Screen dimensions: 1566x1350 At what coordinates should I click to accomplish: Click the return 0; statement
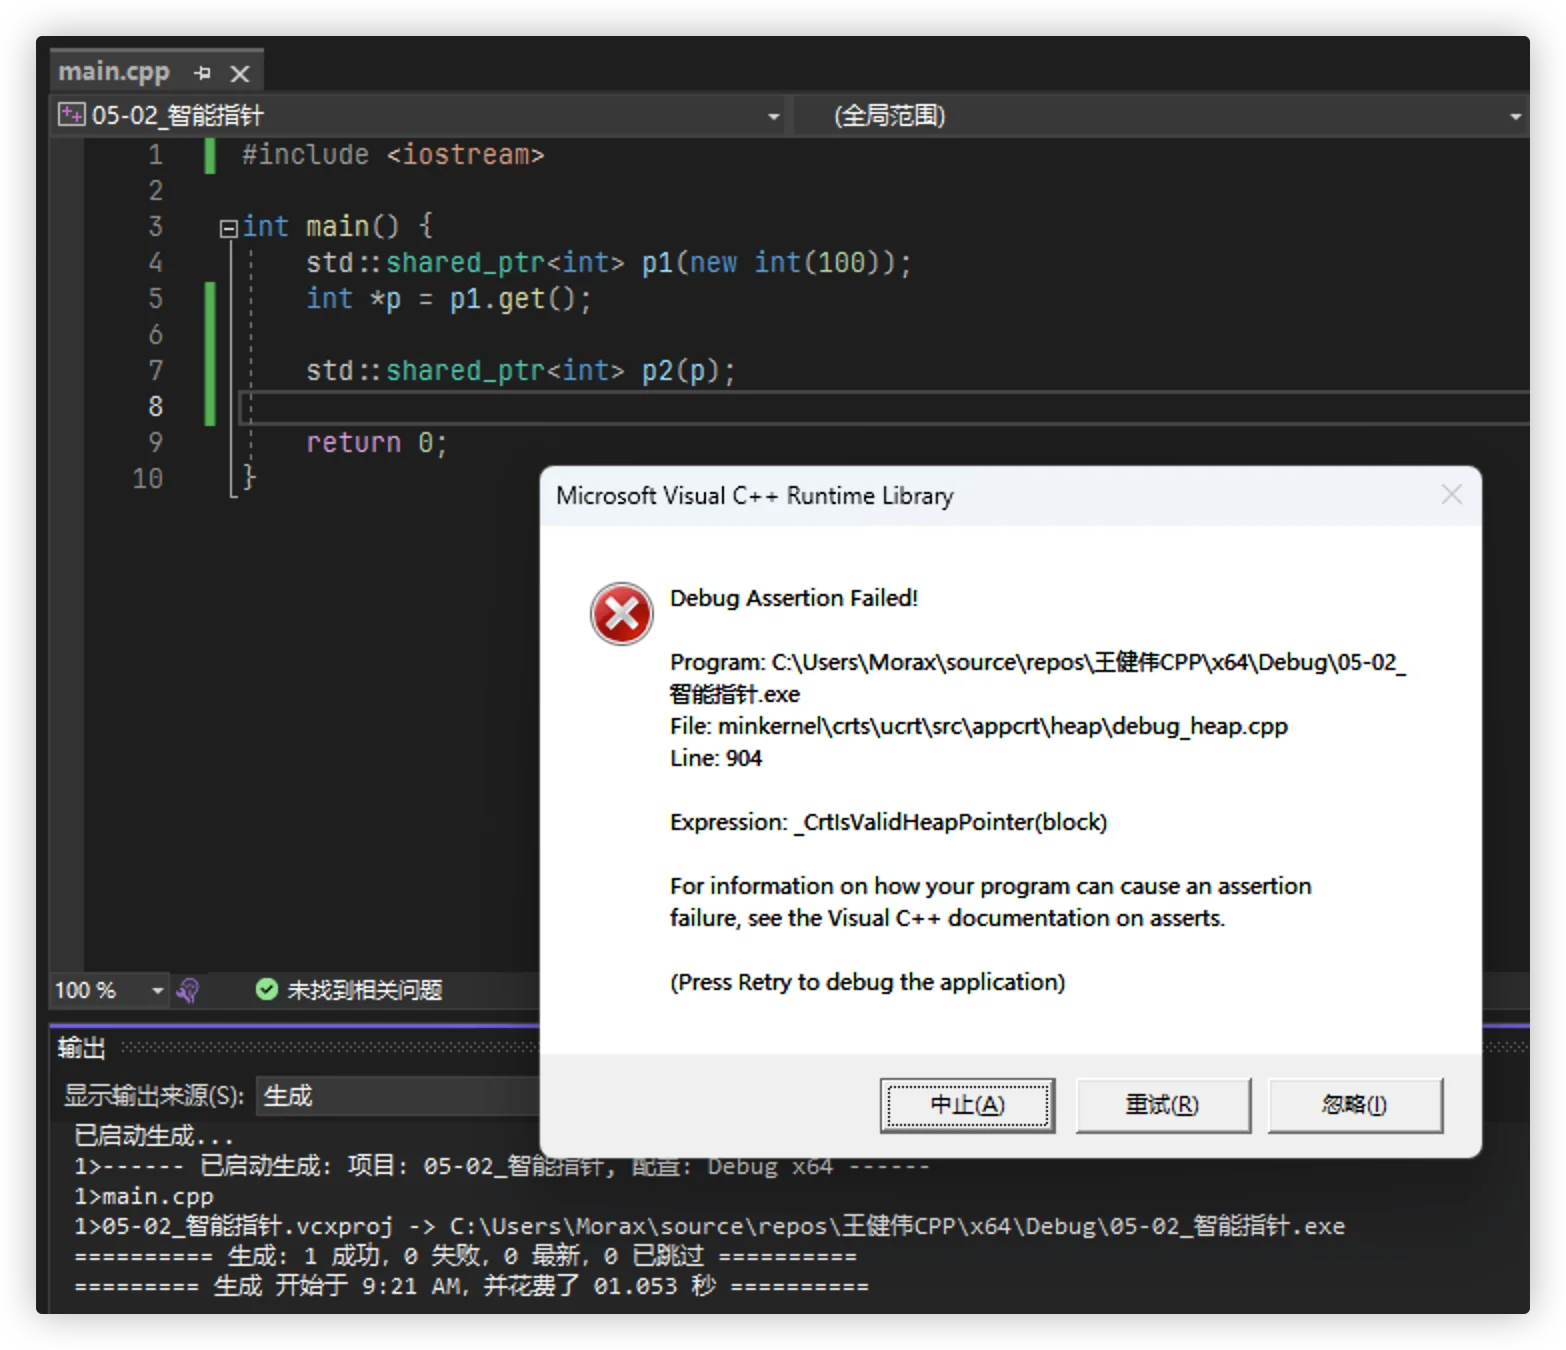377,443
